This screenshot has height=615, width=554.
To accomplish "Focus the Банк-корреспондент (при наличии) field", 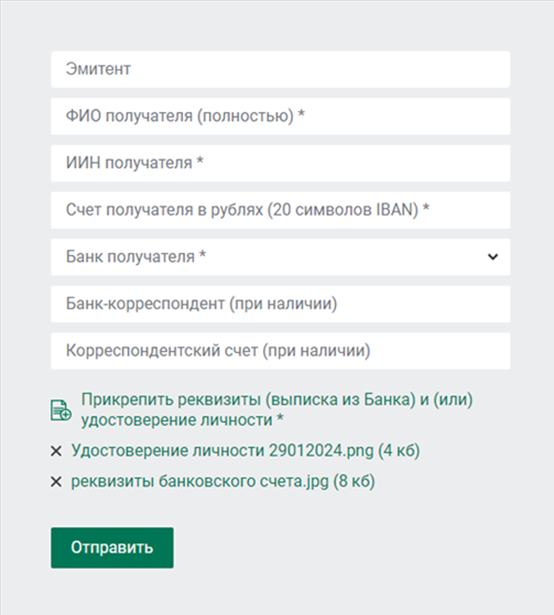I will 281,304.
